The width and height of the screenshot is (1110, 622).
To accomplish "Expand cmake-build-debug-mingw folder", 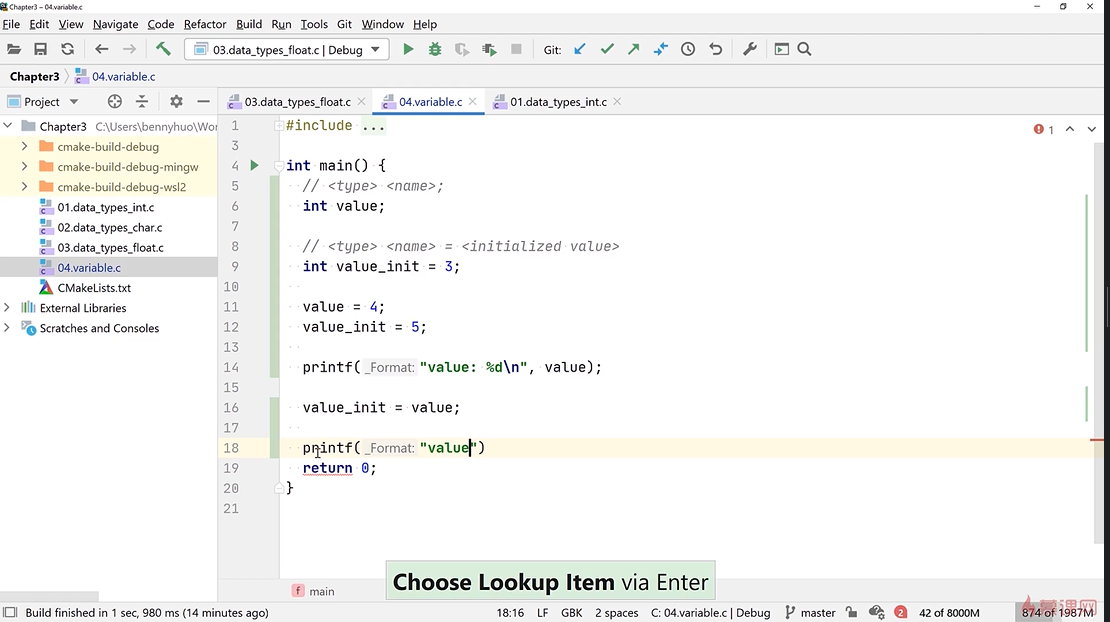I will pyautogui.click(x=25, y=167).
